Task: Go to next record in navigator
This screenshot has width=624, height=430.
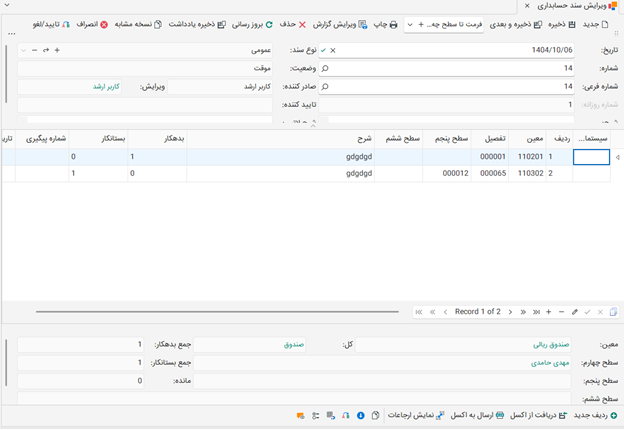Action: click(510, 312)
